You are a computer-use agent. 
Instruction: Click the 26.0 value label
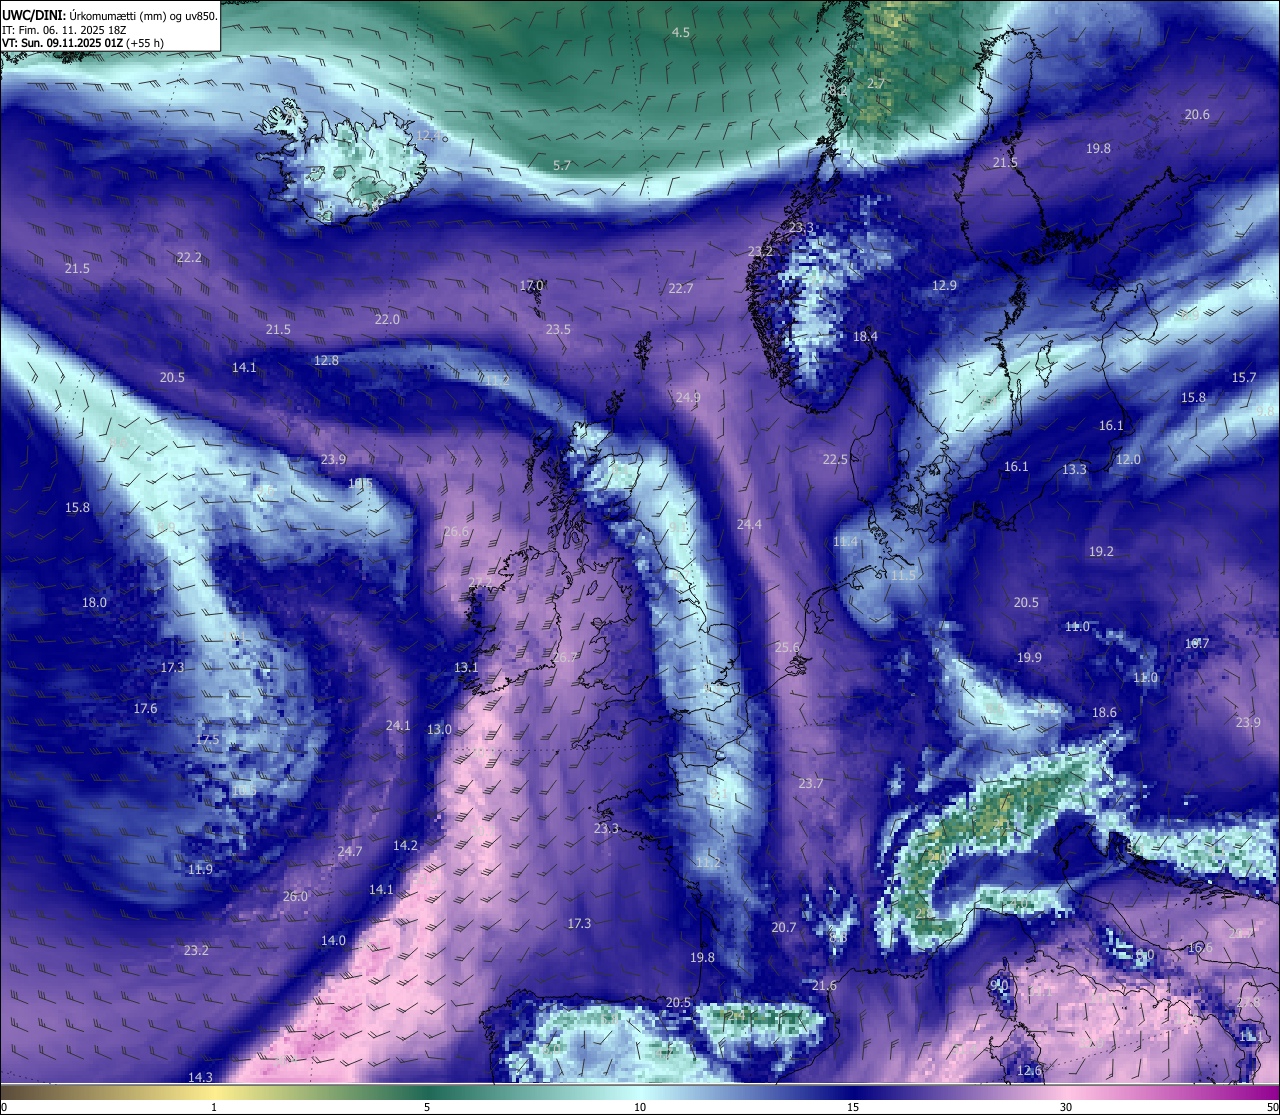(295, 897)
